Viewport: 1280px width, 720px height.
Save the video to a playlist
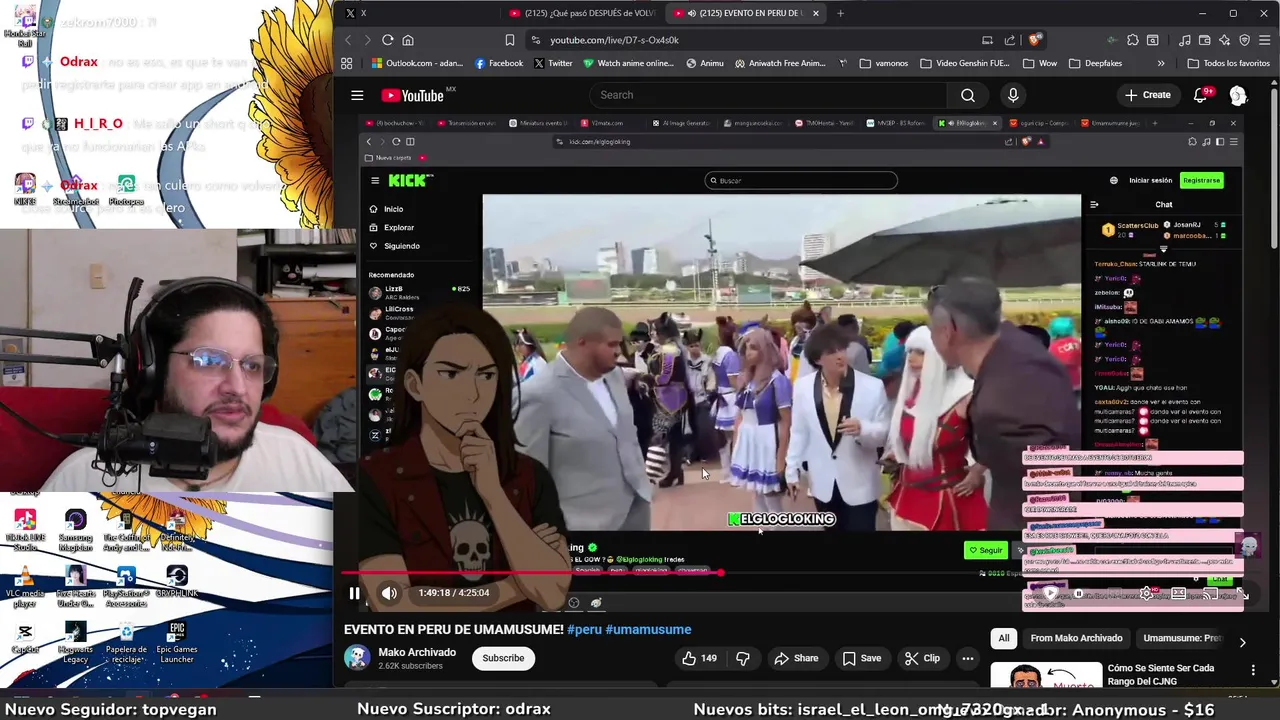pyautogui.click(x=861, y=658)
